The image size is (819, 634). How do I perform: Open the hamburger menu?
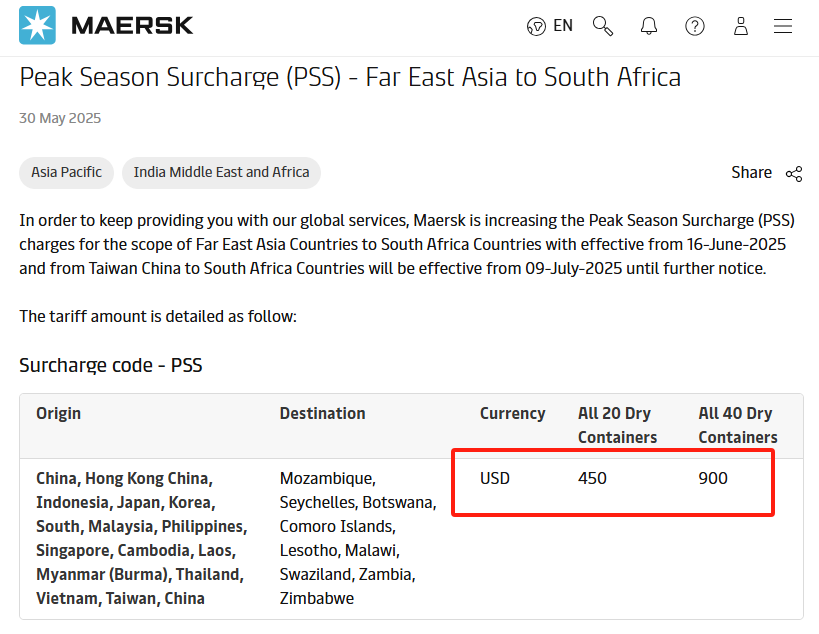tap(783, 26)
